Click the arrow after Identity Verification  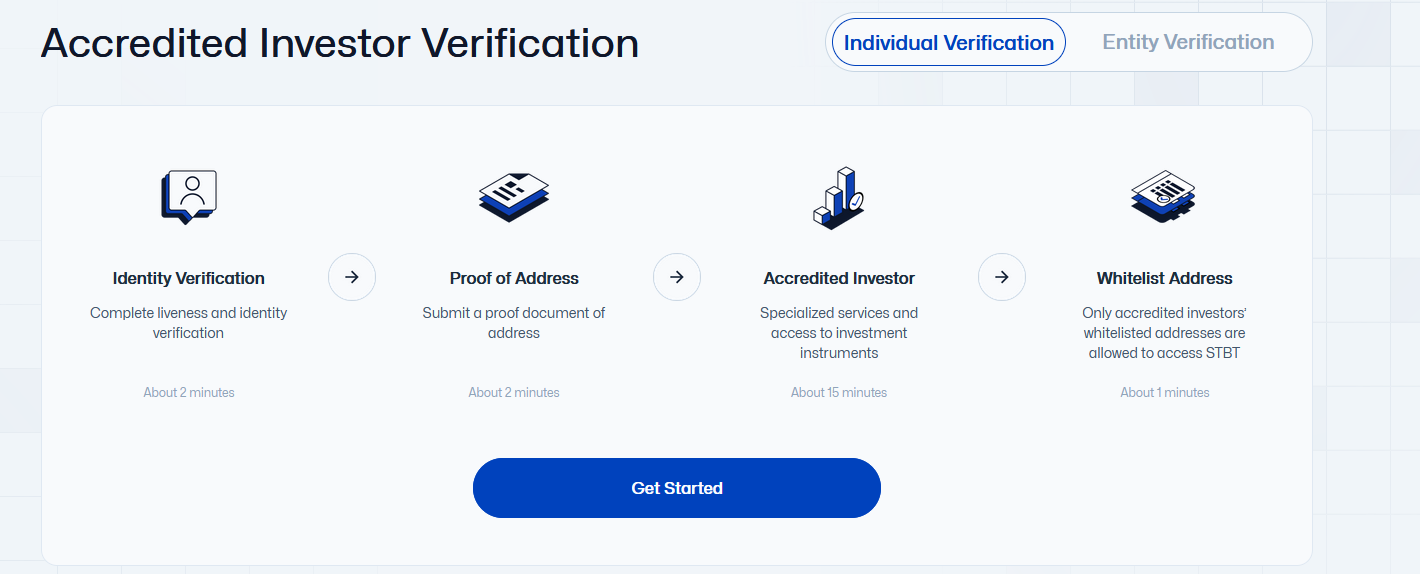352,277
